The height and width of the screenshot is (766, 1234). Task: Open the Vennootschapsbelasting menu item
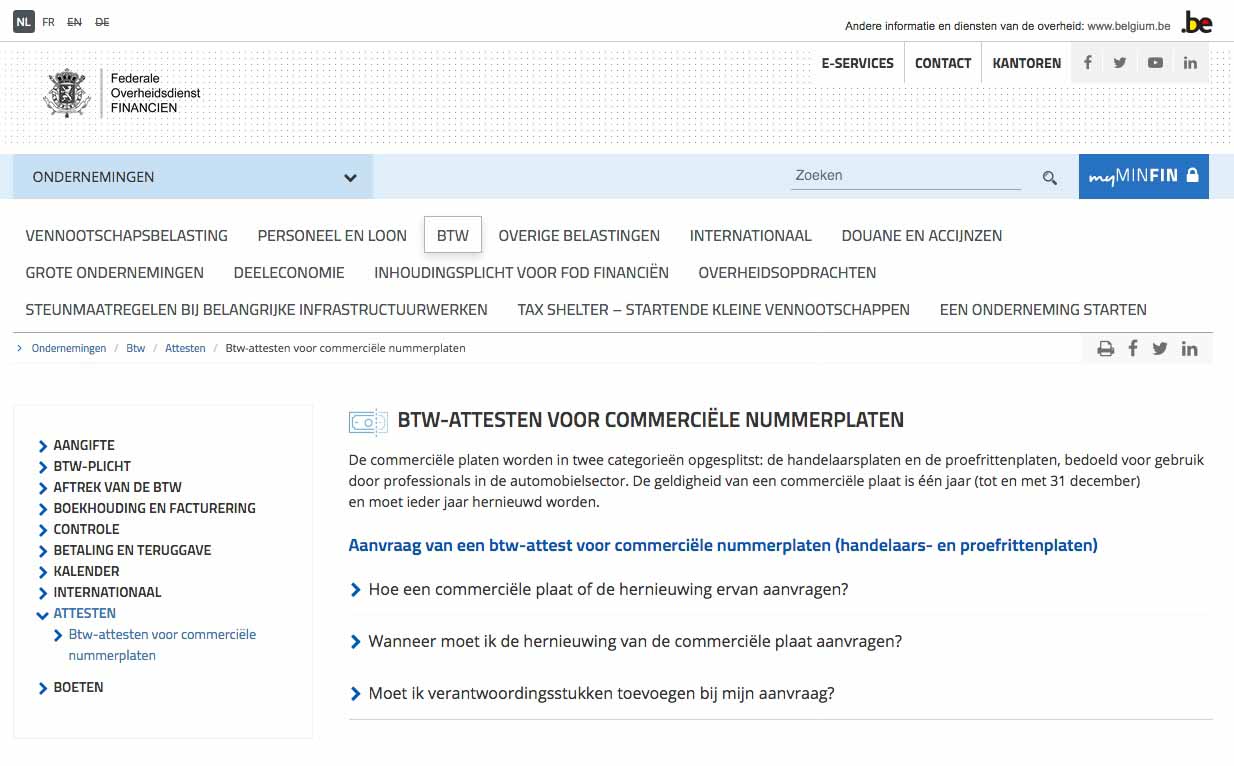pos(127,236)
